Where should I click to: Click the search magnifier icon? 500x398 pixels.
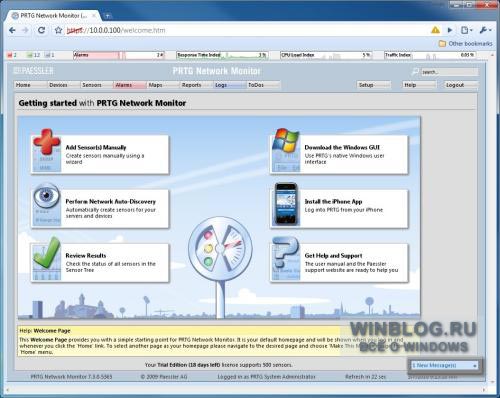coord(415,72)
